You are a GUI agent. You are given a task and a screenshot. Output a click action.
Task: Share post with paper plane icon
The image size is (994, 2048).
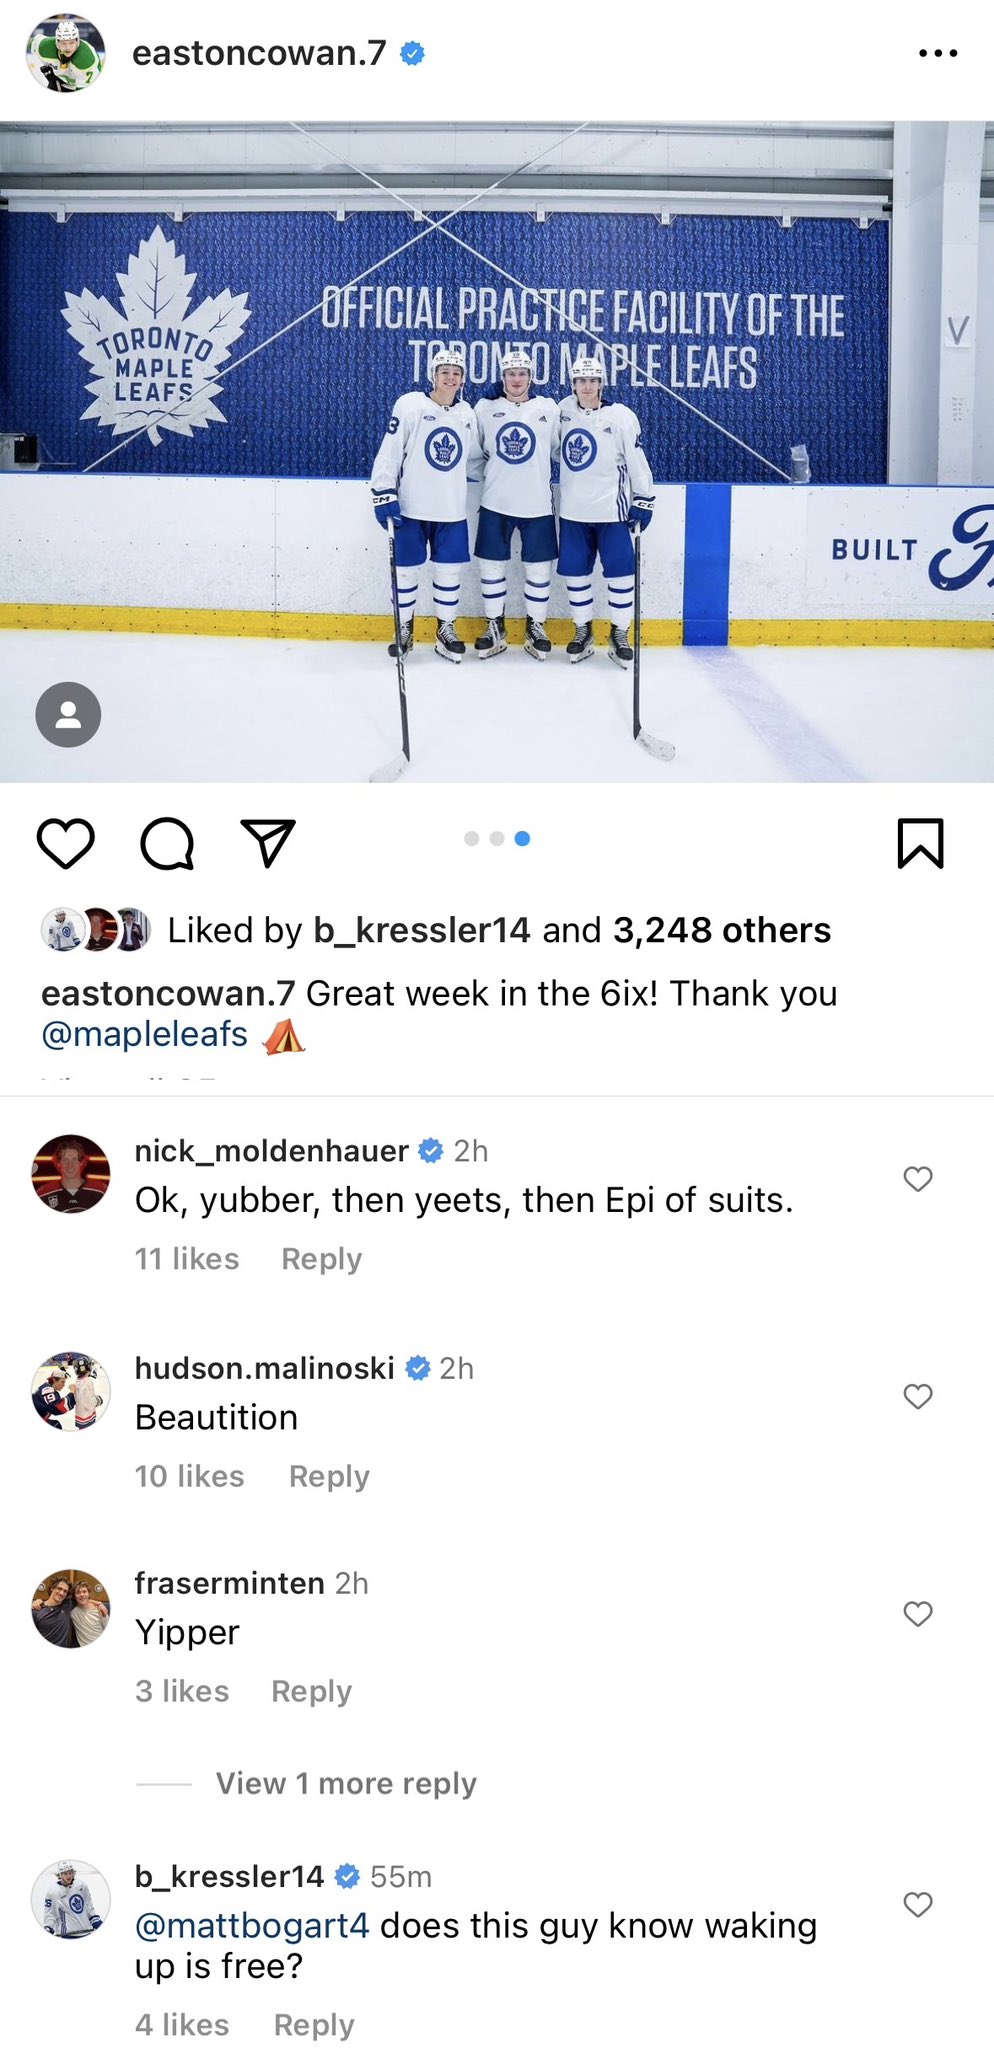coord(268,843)
